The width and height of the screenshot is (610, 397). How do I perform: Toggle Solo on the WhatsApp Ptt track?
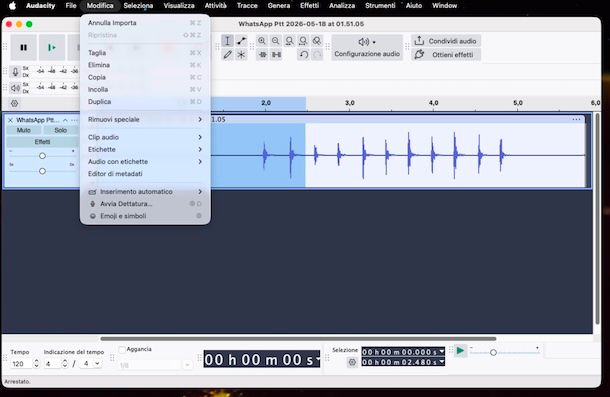60,130
